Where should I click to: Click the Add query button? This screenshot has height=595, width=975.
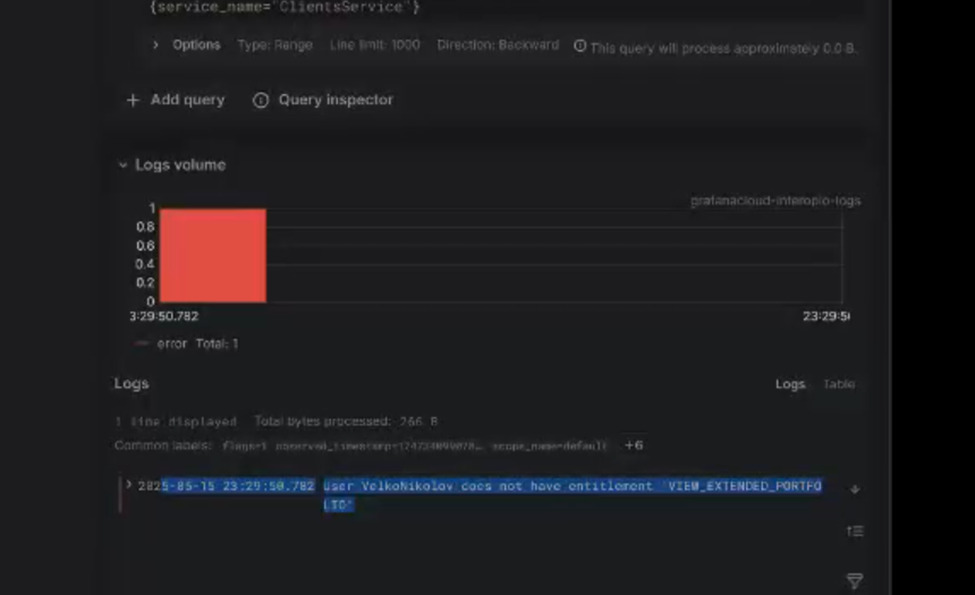coord(175,99)
